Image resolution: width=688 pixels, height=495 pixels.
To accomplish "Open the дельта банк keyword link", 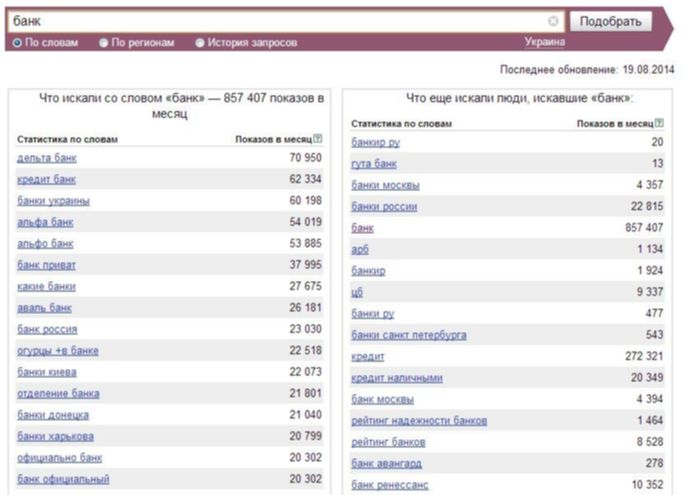I will (x=47, y=158).
